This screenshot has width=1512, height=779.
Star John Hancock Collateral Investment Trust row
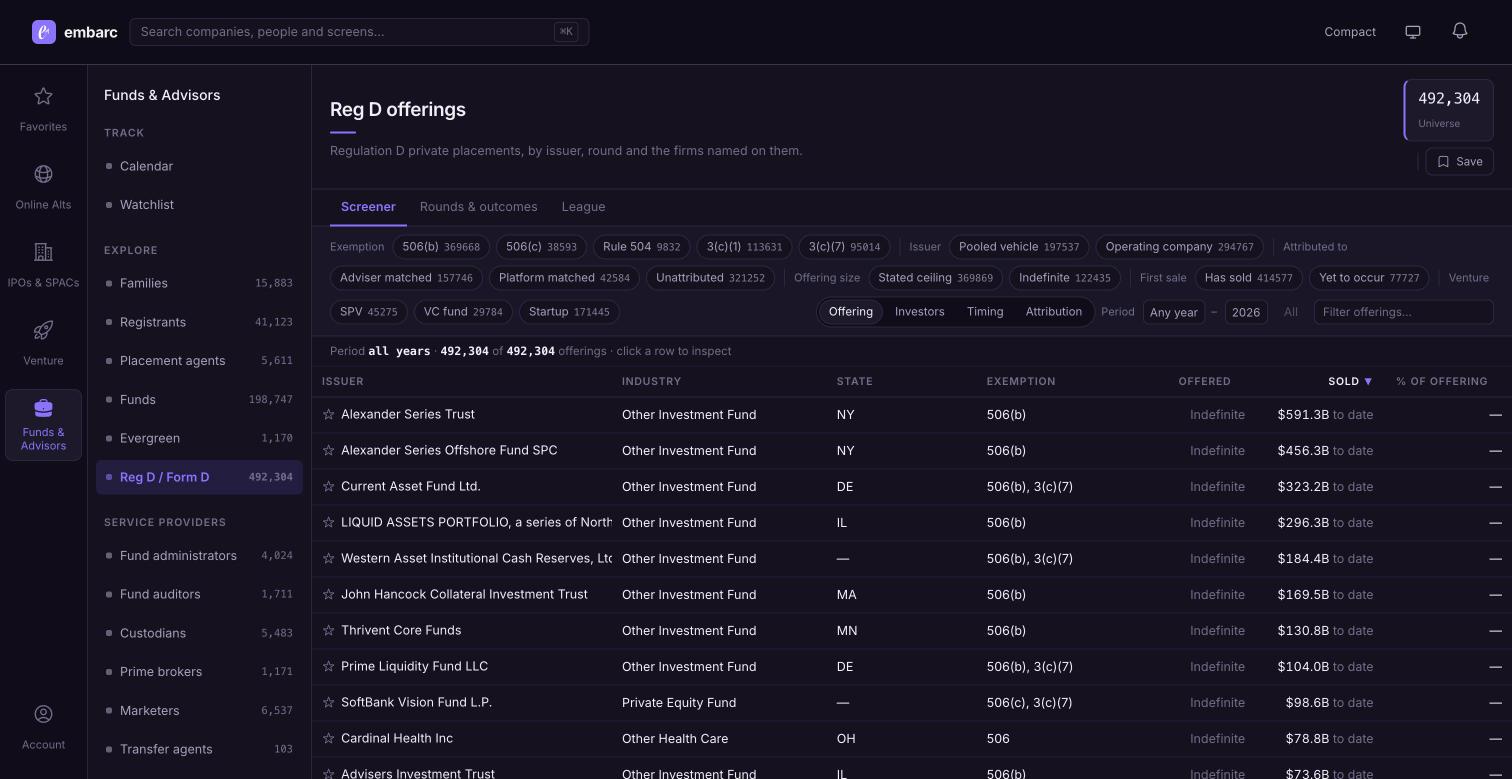(x=328, y=594)
